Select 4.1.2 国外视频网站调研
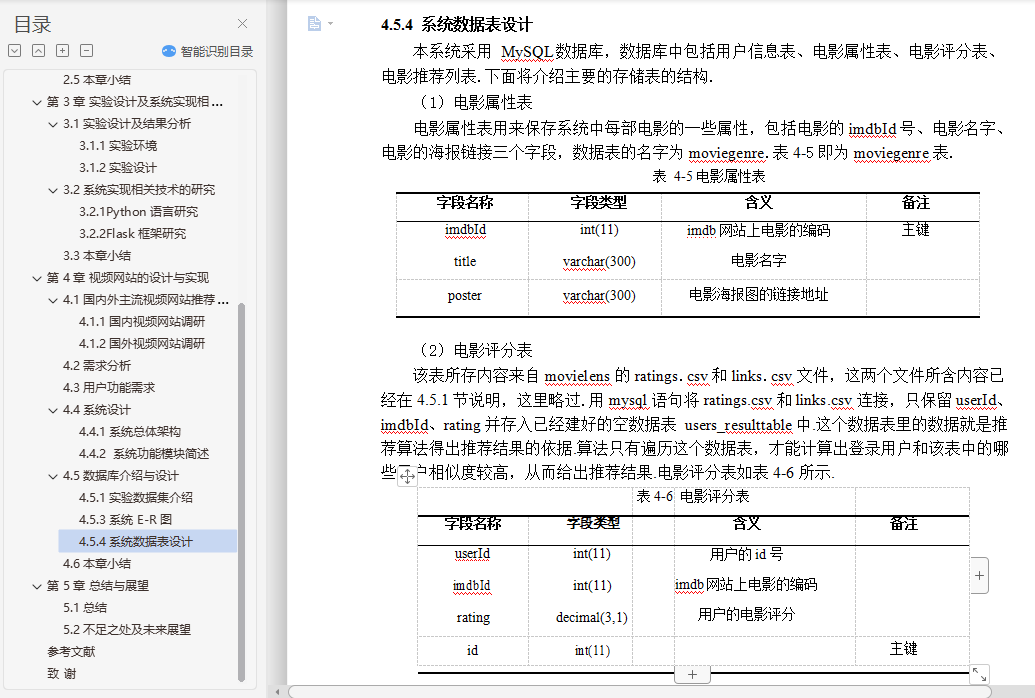This screenshot has width=1035, height=698. [142, 343]
